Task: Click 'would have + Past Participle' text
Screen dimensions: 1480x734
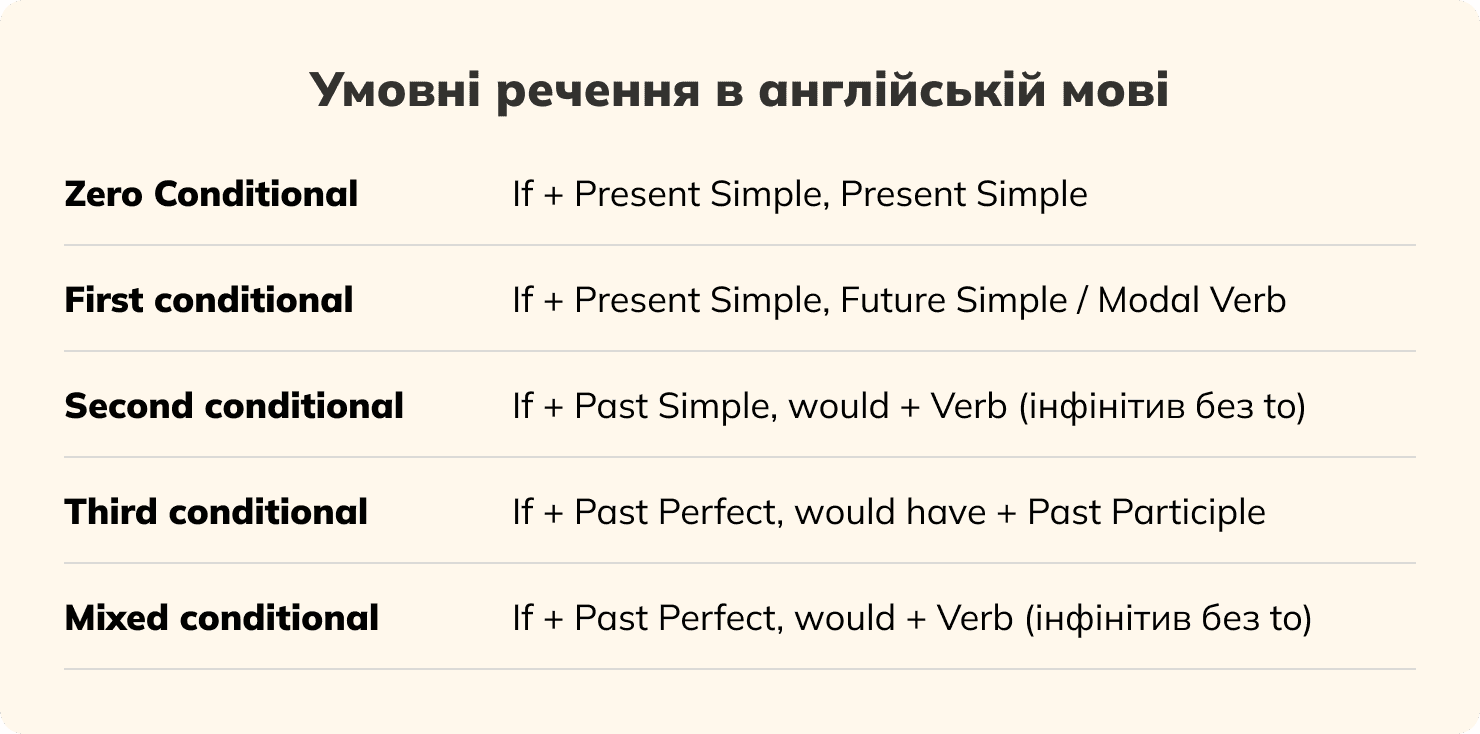Action: coord(1030,512)
